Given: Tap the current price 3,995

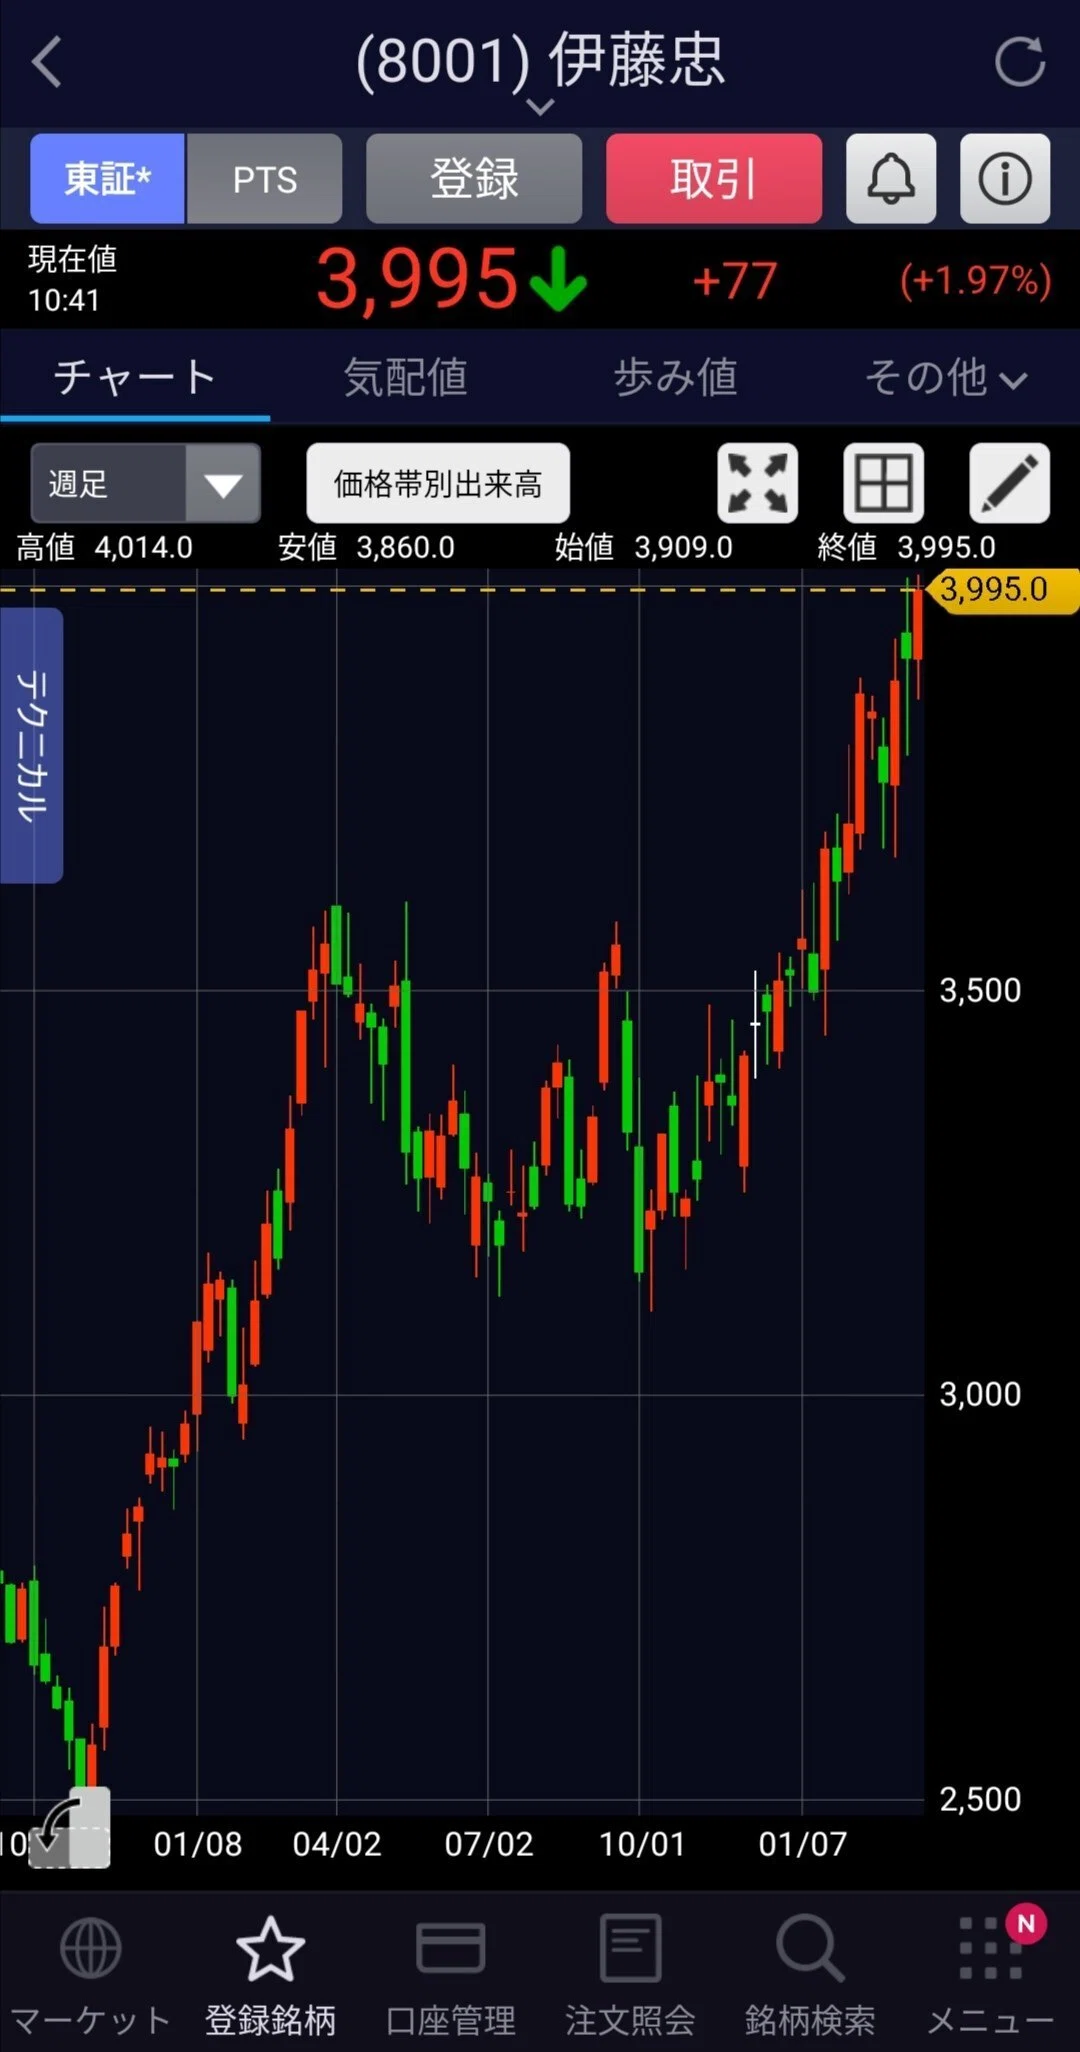Looking at the screenshot, I should pyautogui.click(x=418, y=279).
